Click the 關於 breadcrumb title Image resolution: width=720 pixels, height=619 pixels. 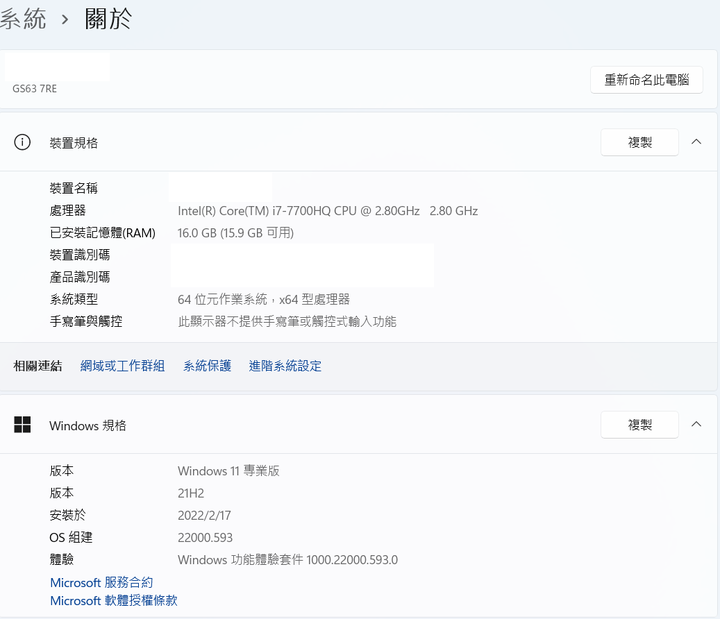point(108,19)
